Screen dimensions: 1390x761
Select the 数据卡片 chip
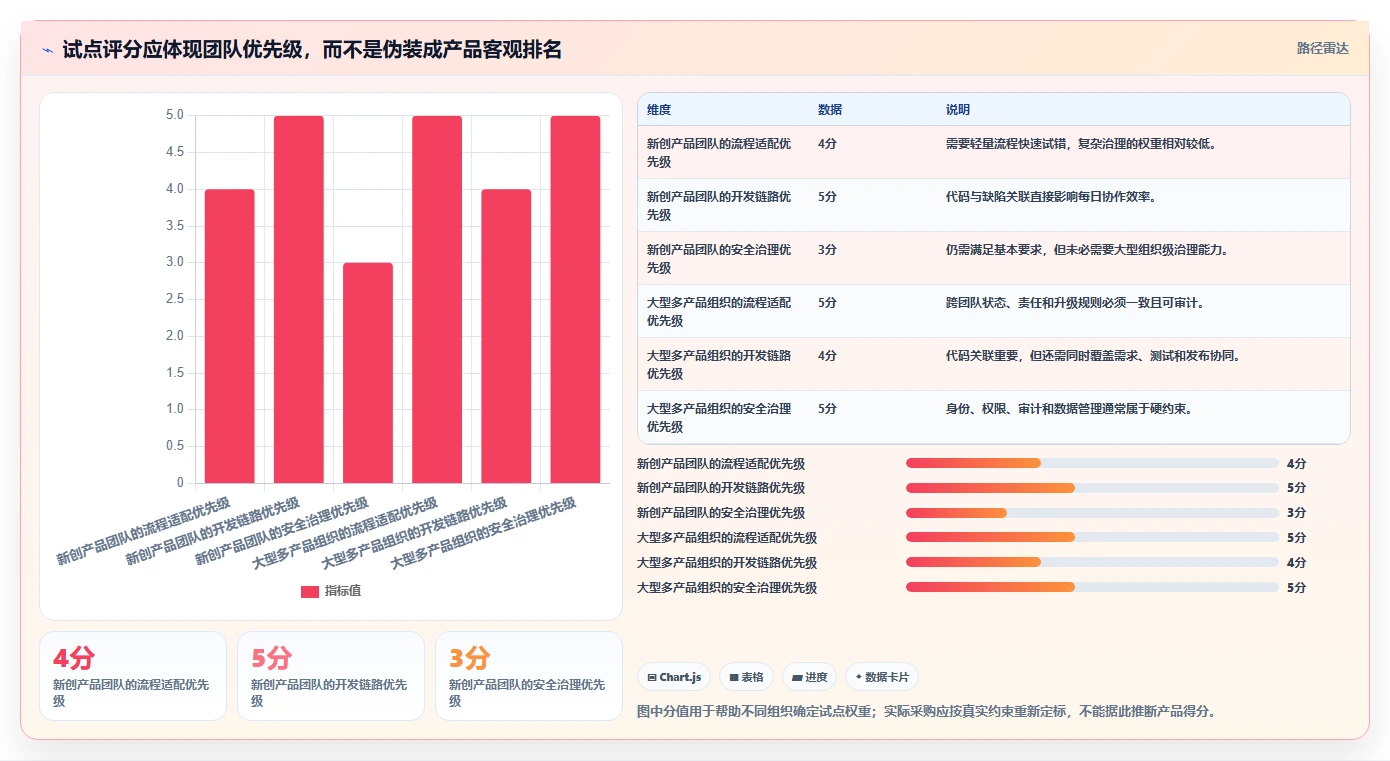coord(882,677)
